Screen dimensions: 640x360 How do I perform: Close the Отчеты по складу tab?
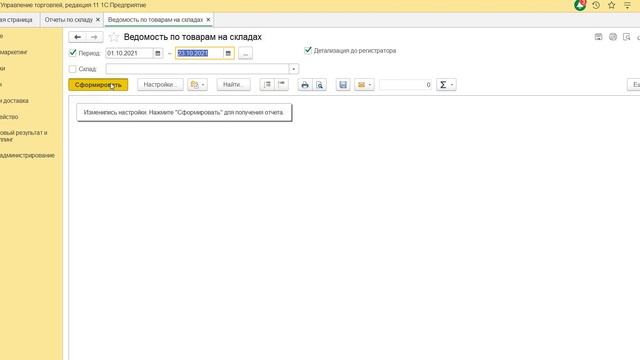98,20
